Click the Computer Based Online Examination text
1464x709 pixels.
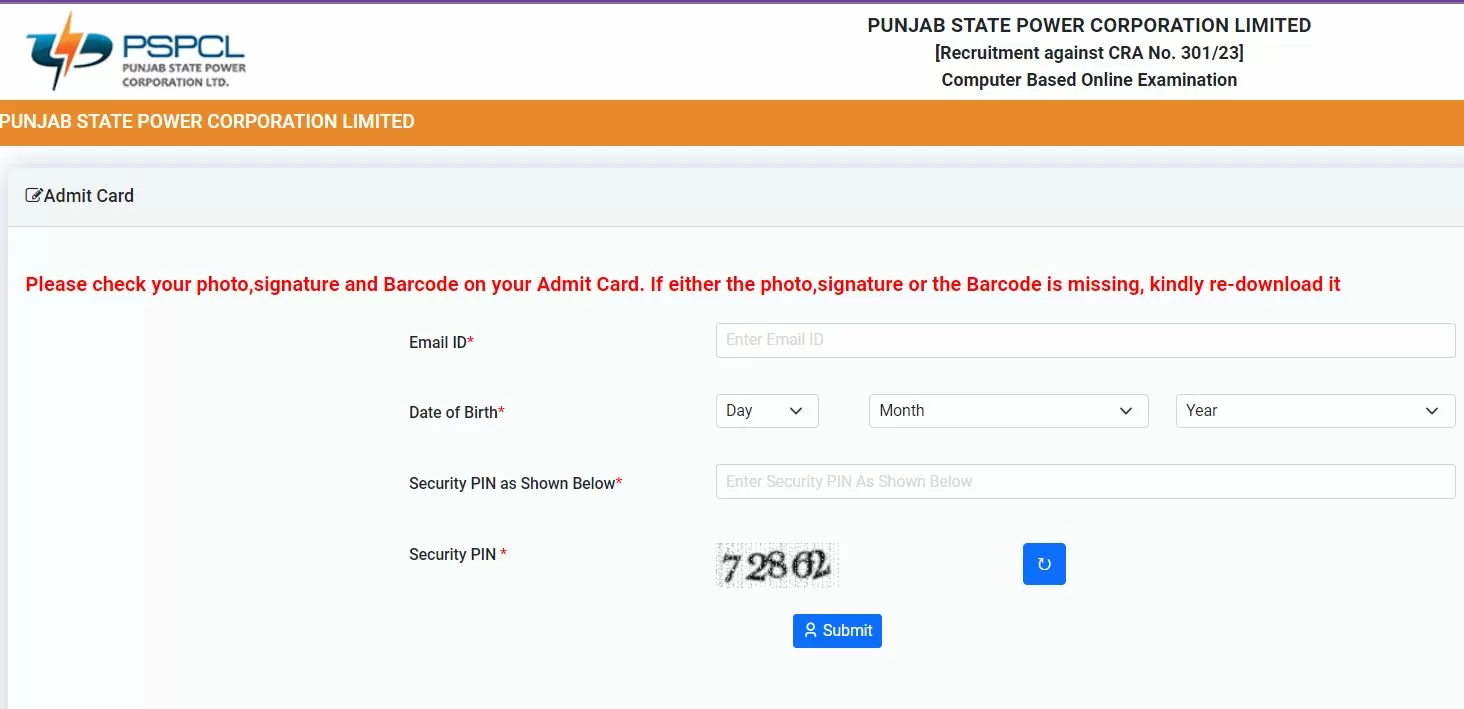tap(1089, 80)
